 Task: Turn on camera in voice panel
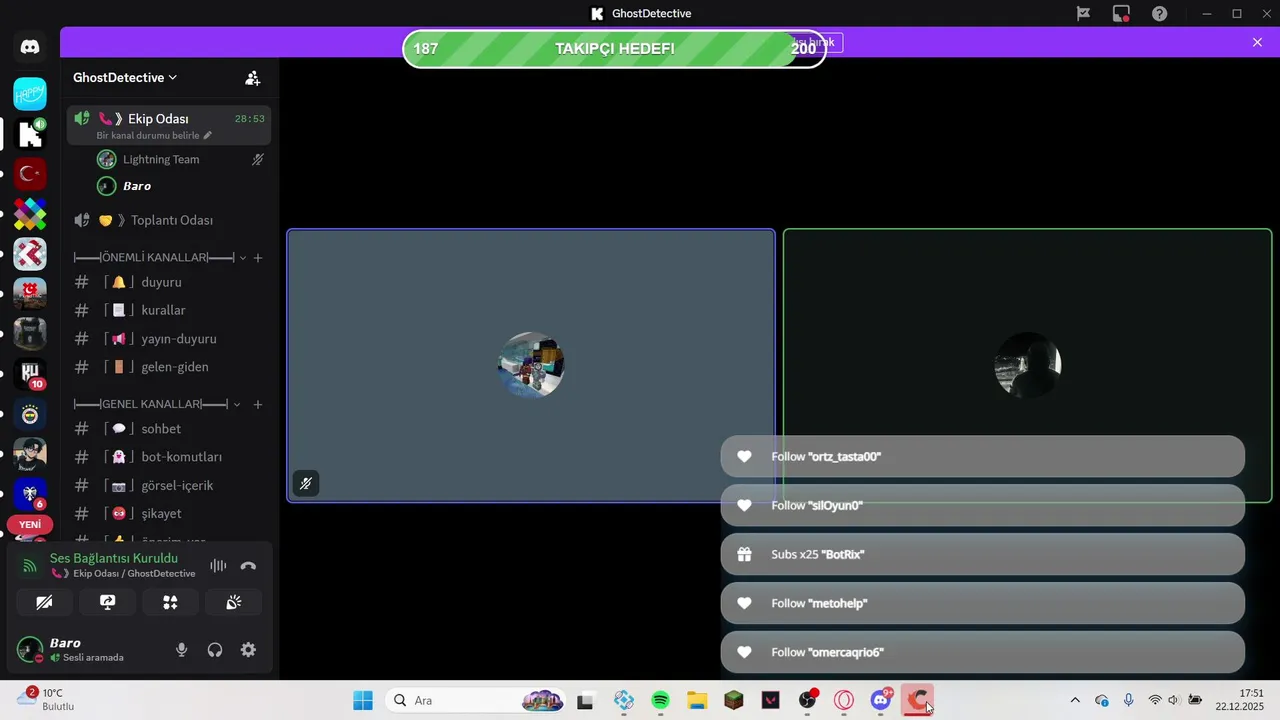click(x=44, y=602)
